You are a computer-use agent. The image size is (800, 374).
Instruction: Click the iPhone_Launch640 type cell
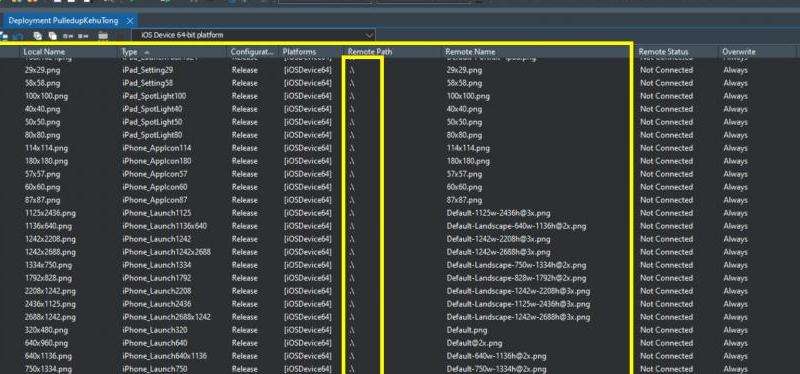click(x=155, y=343)
